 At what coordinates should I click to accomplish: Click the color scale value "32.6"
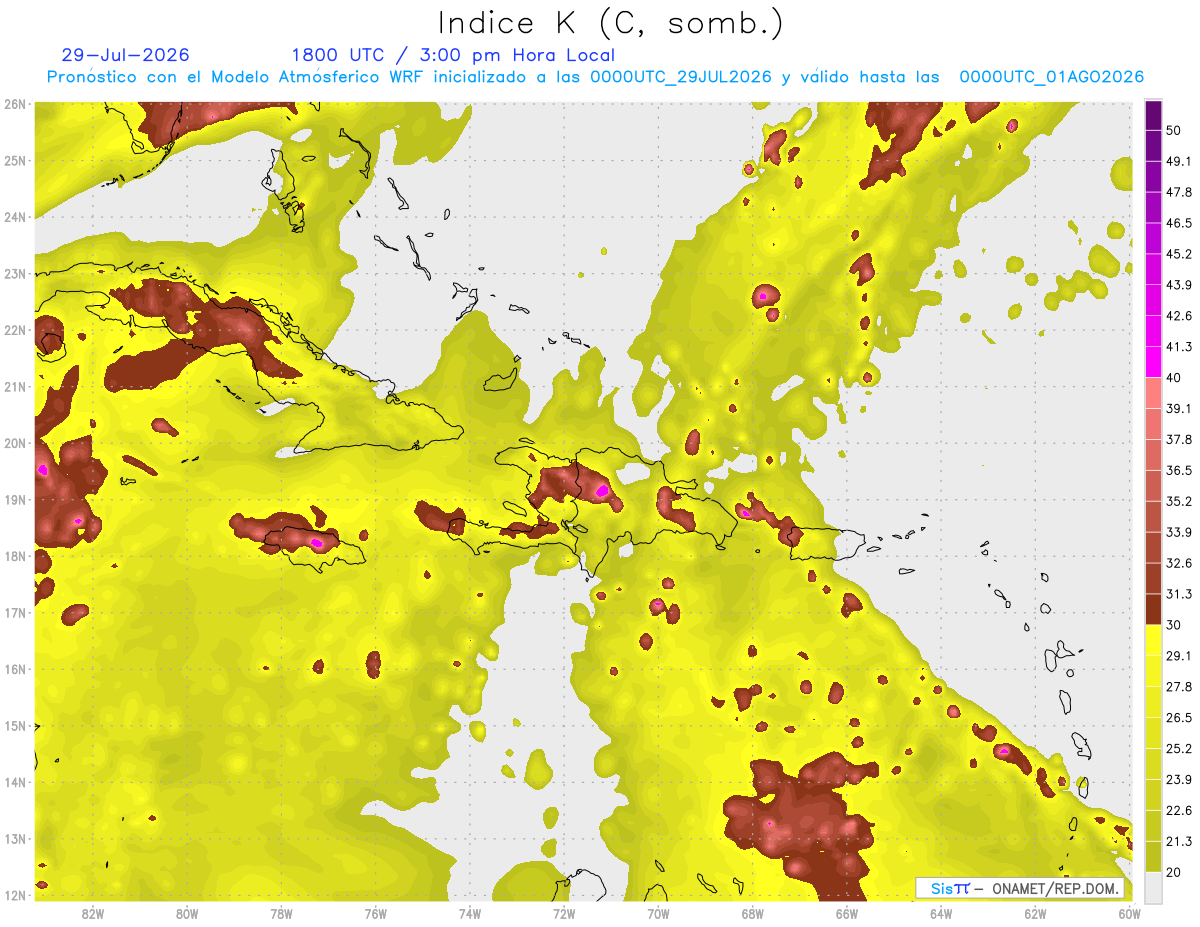(1179, 563)
